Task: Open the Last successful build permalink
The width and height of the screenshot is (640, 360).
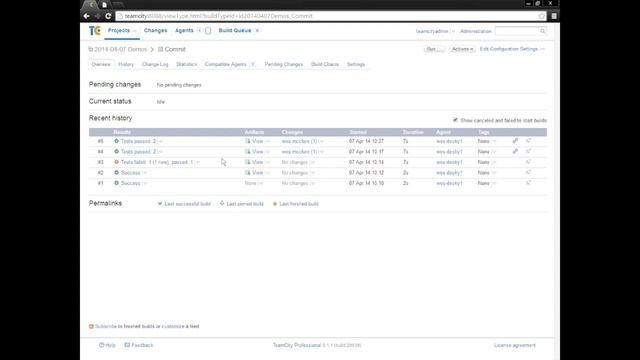Action: point(187,204)
